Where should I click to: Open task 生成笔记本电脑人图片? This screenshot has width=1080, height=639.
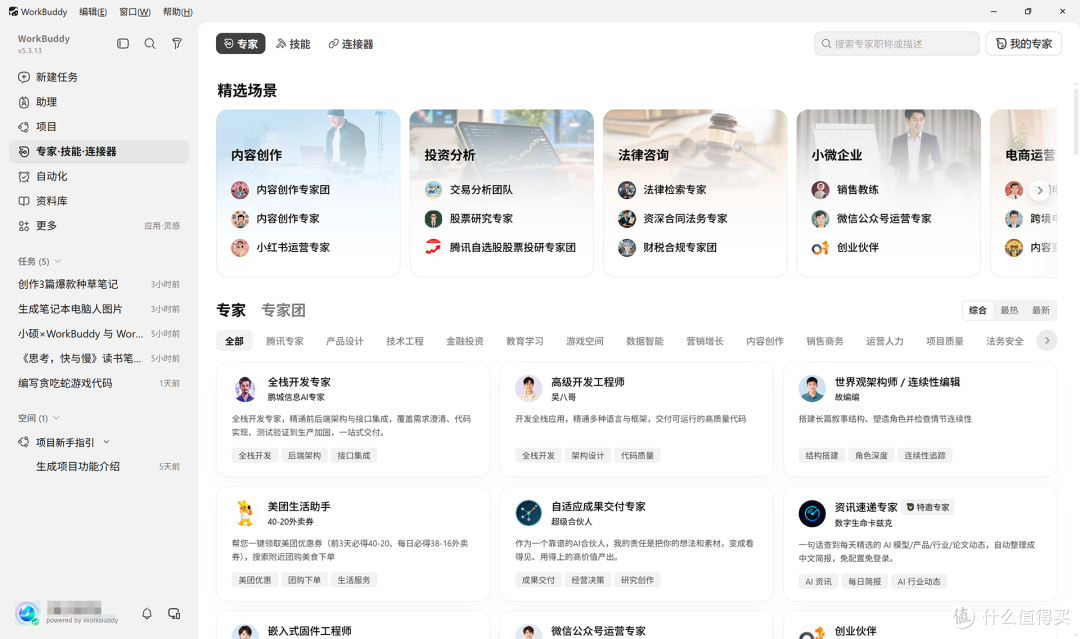coord(98,308)
